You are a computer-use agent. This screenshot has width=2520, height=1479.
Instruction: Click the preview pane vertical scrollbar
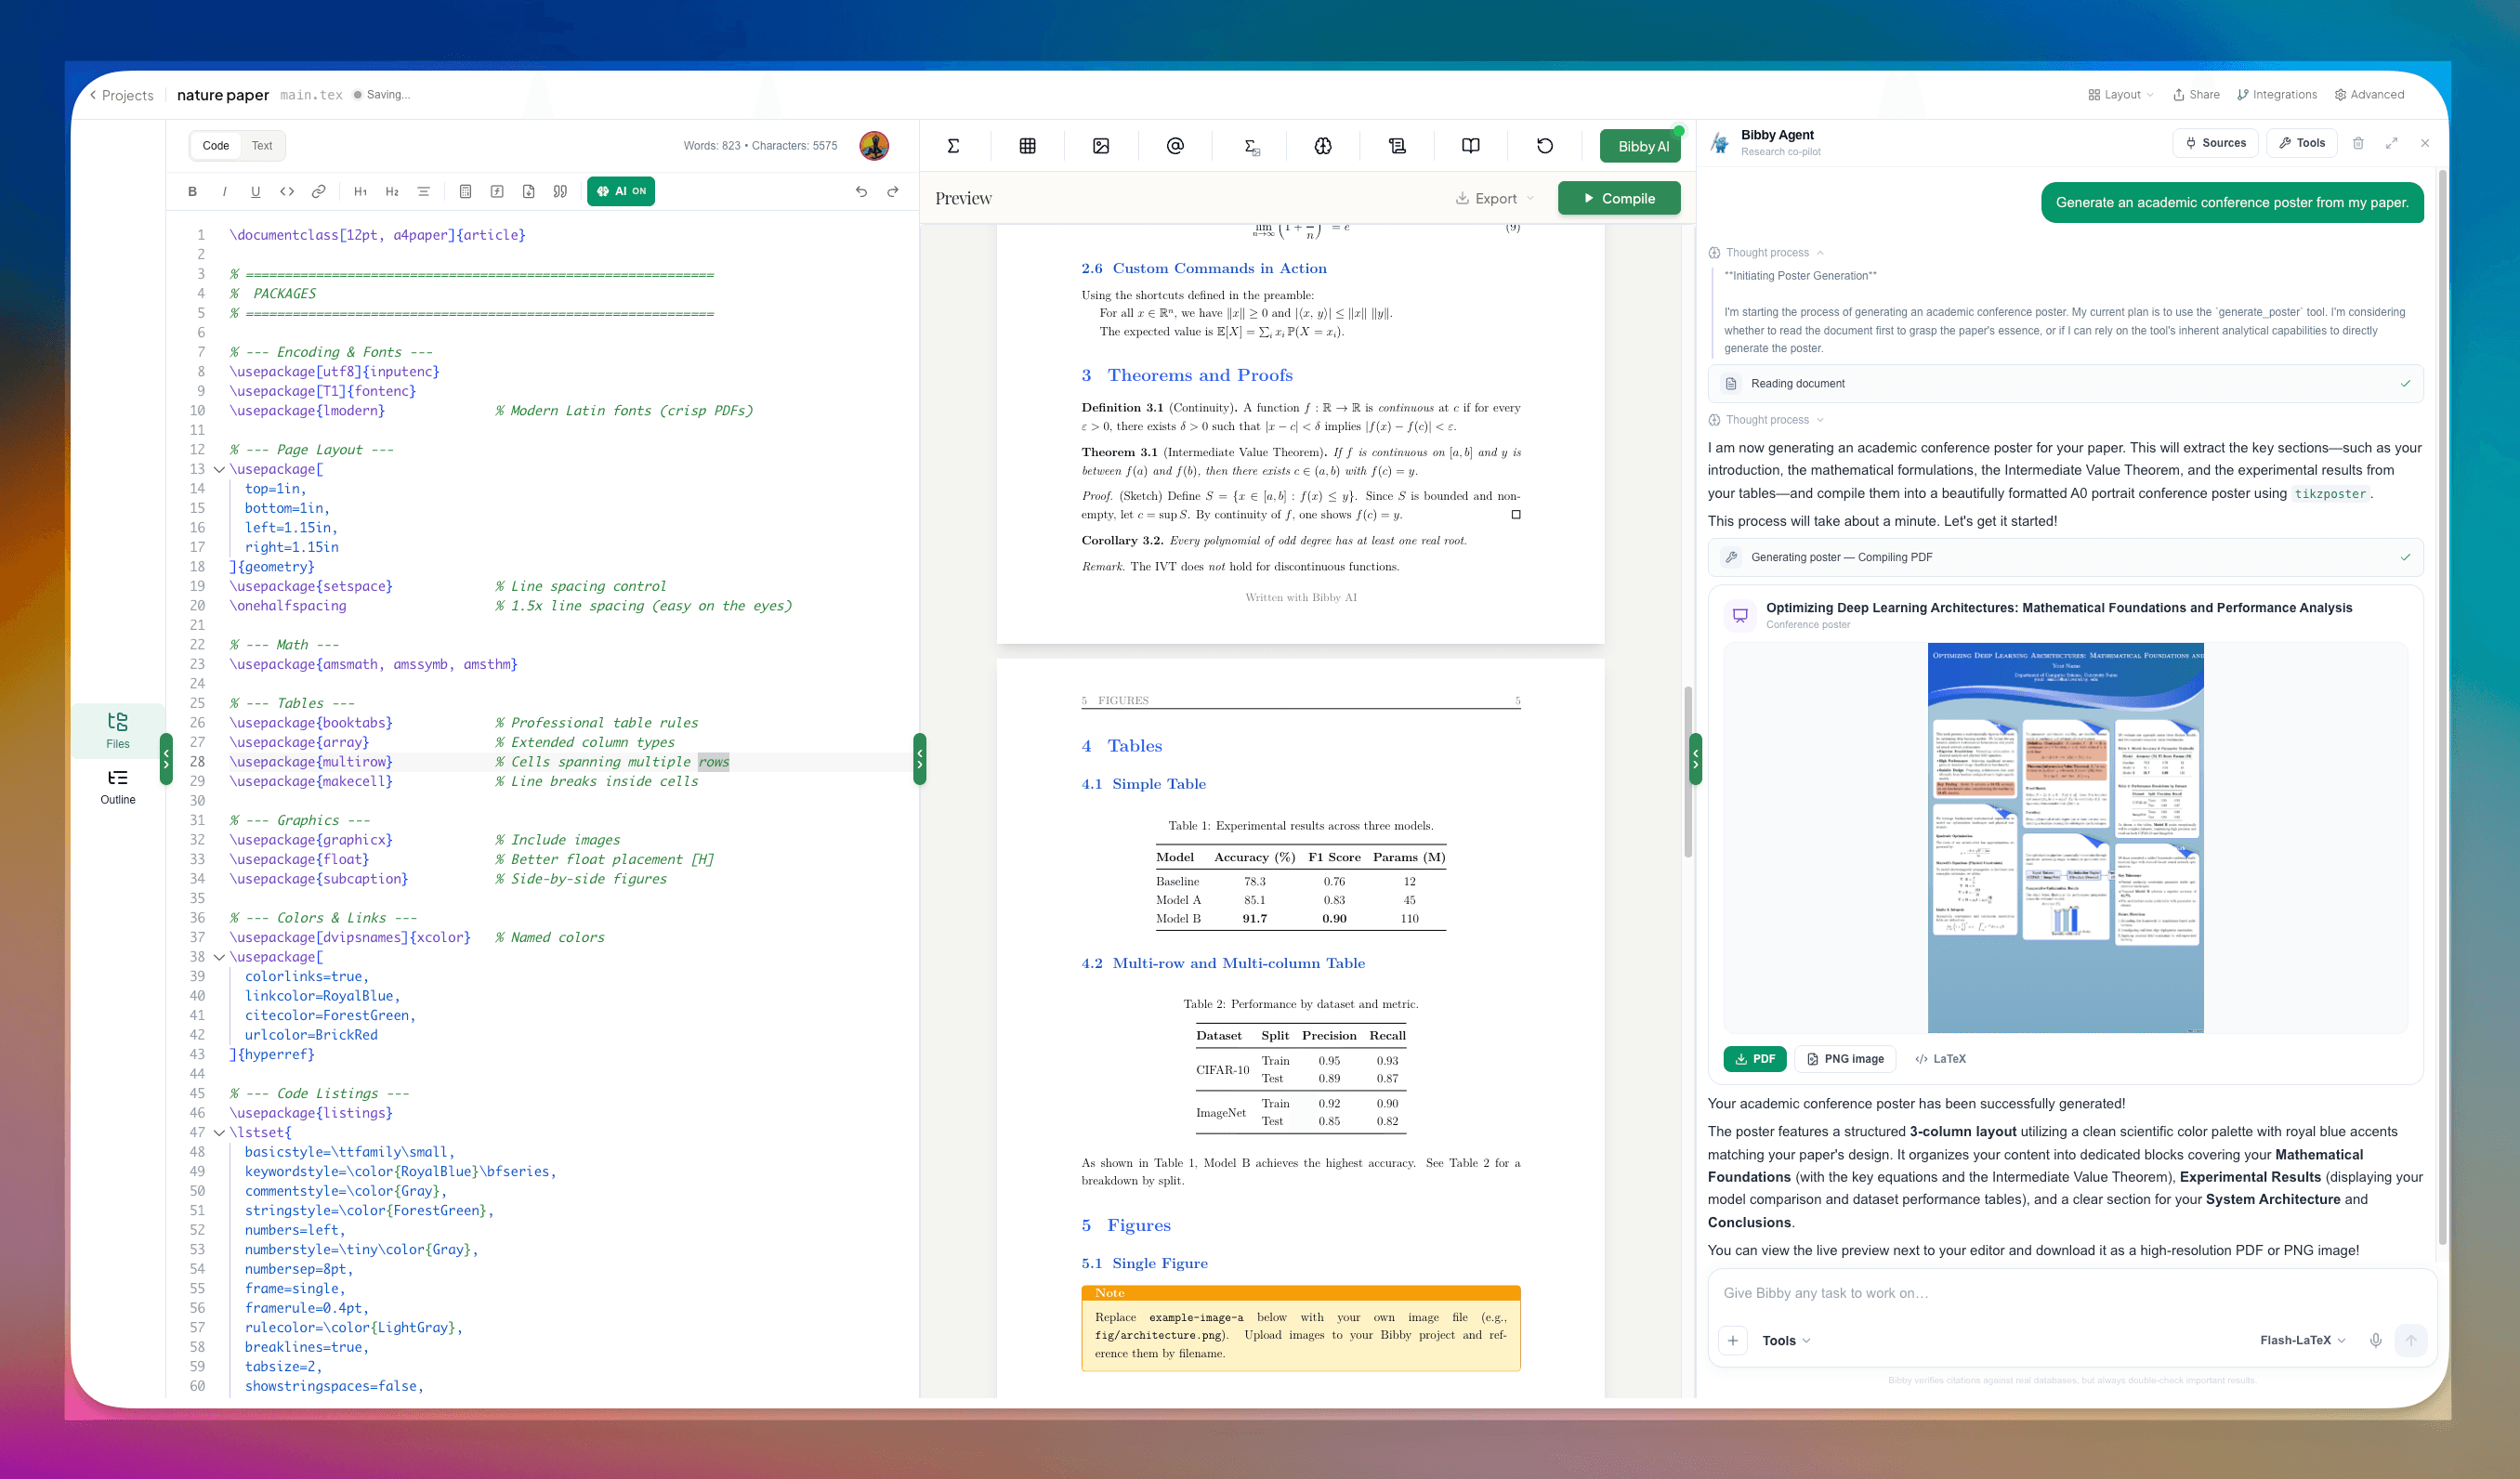pyautogui.click(x=1688, y=771)
